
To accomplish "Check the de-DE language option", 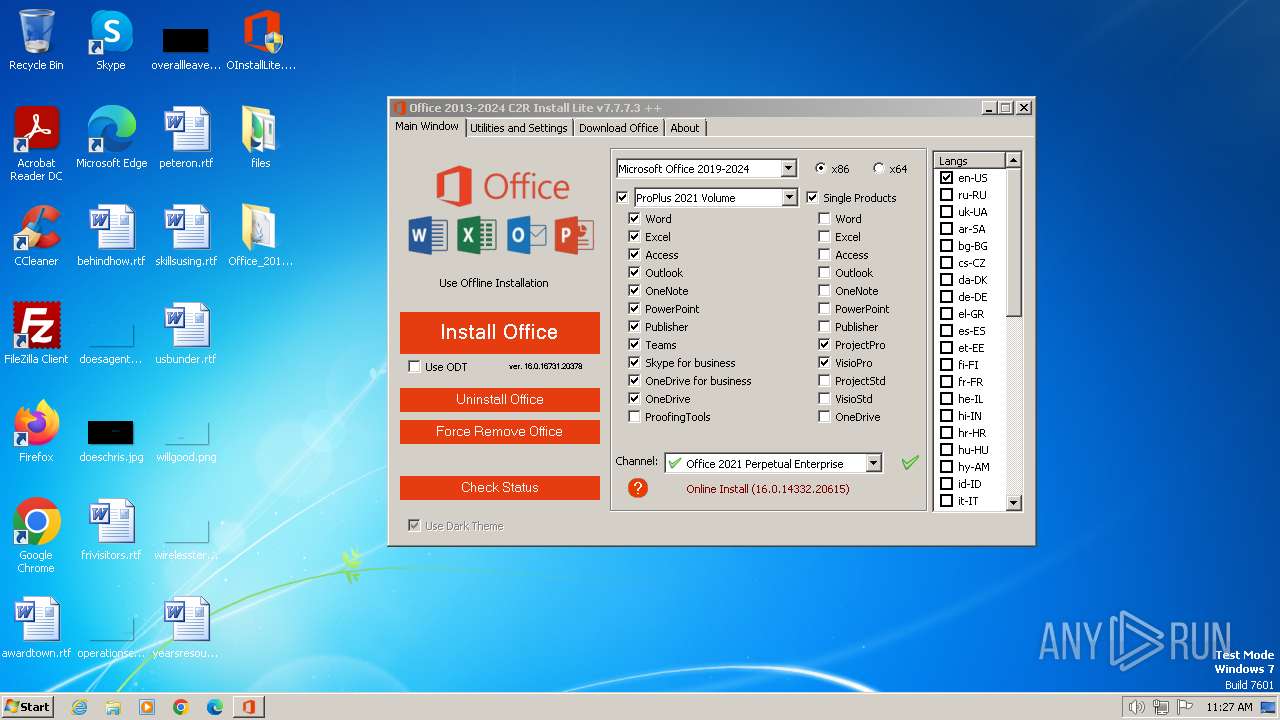I will pos(946,297).
